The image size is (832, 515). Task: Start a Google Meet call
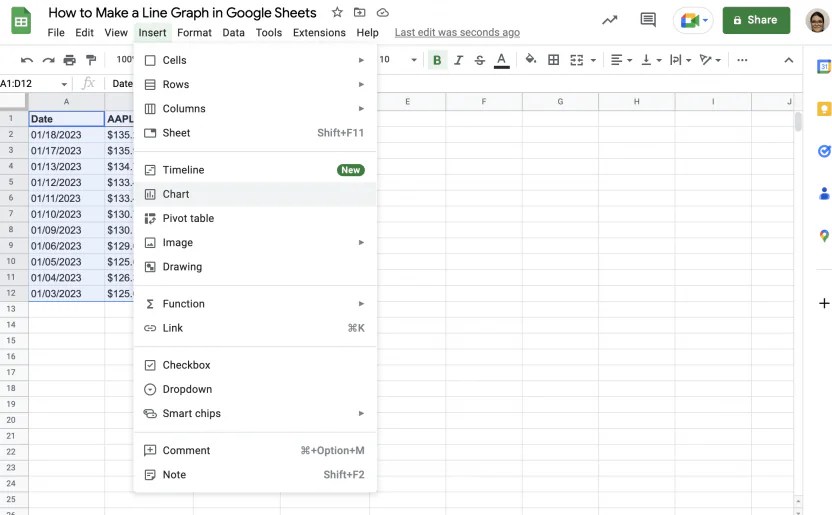coord(692,21)
